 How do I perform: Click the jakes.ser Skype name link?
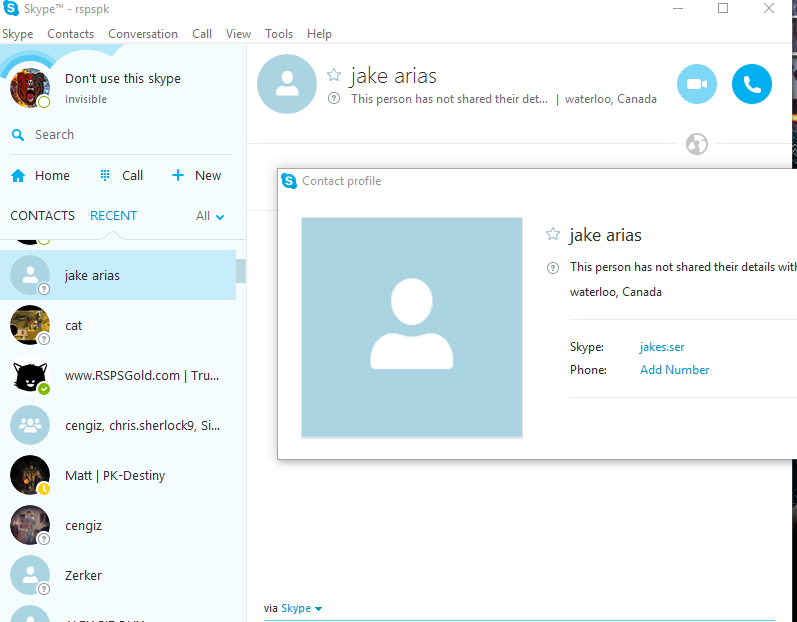[x=662, y=347]
